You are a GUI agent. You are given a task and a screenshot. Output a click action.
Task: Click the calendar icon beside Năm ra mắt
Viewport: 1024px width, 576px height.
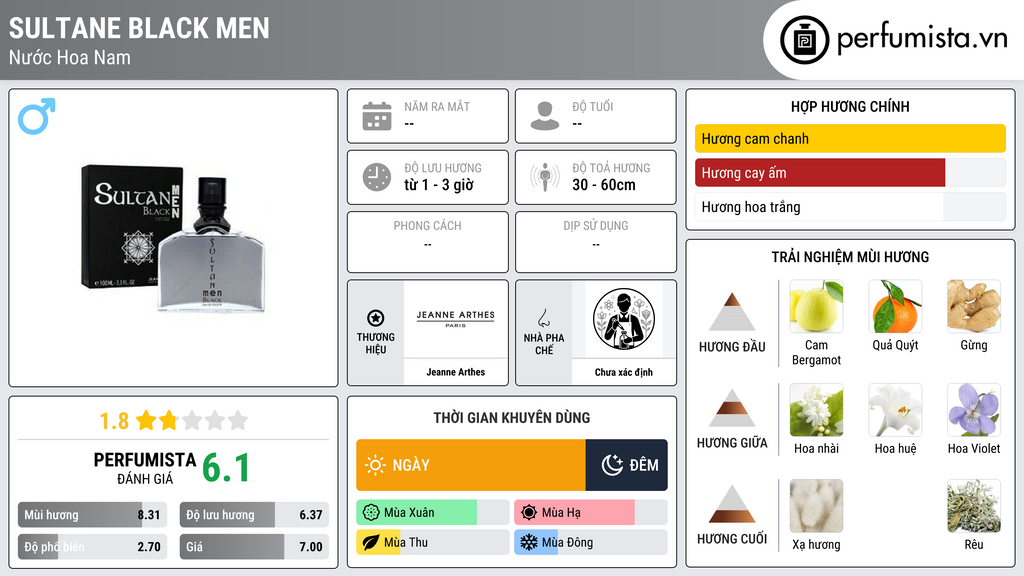377,116
